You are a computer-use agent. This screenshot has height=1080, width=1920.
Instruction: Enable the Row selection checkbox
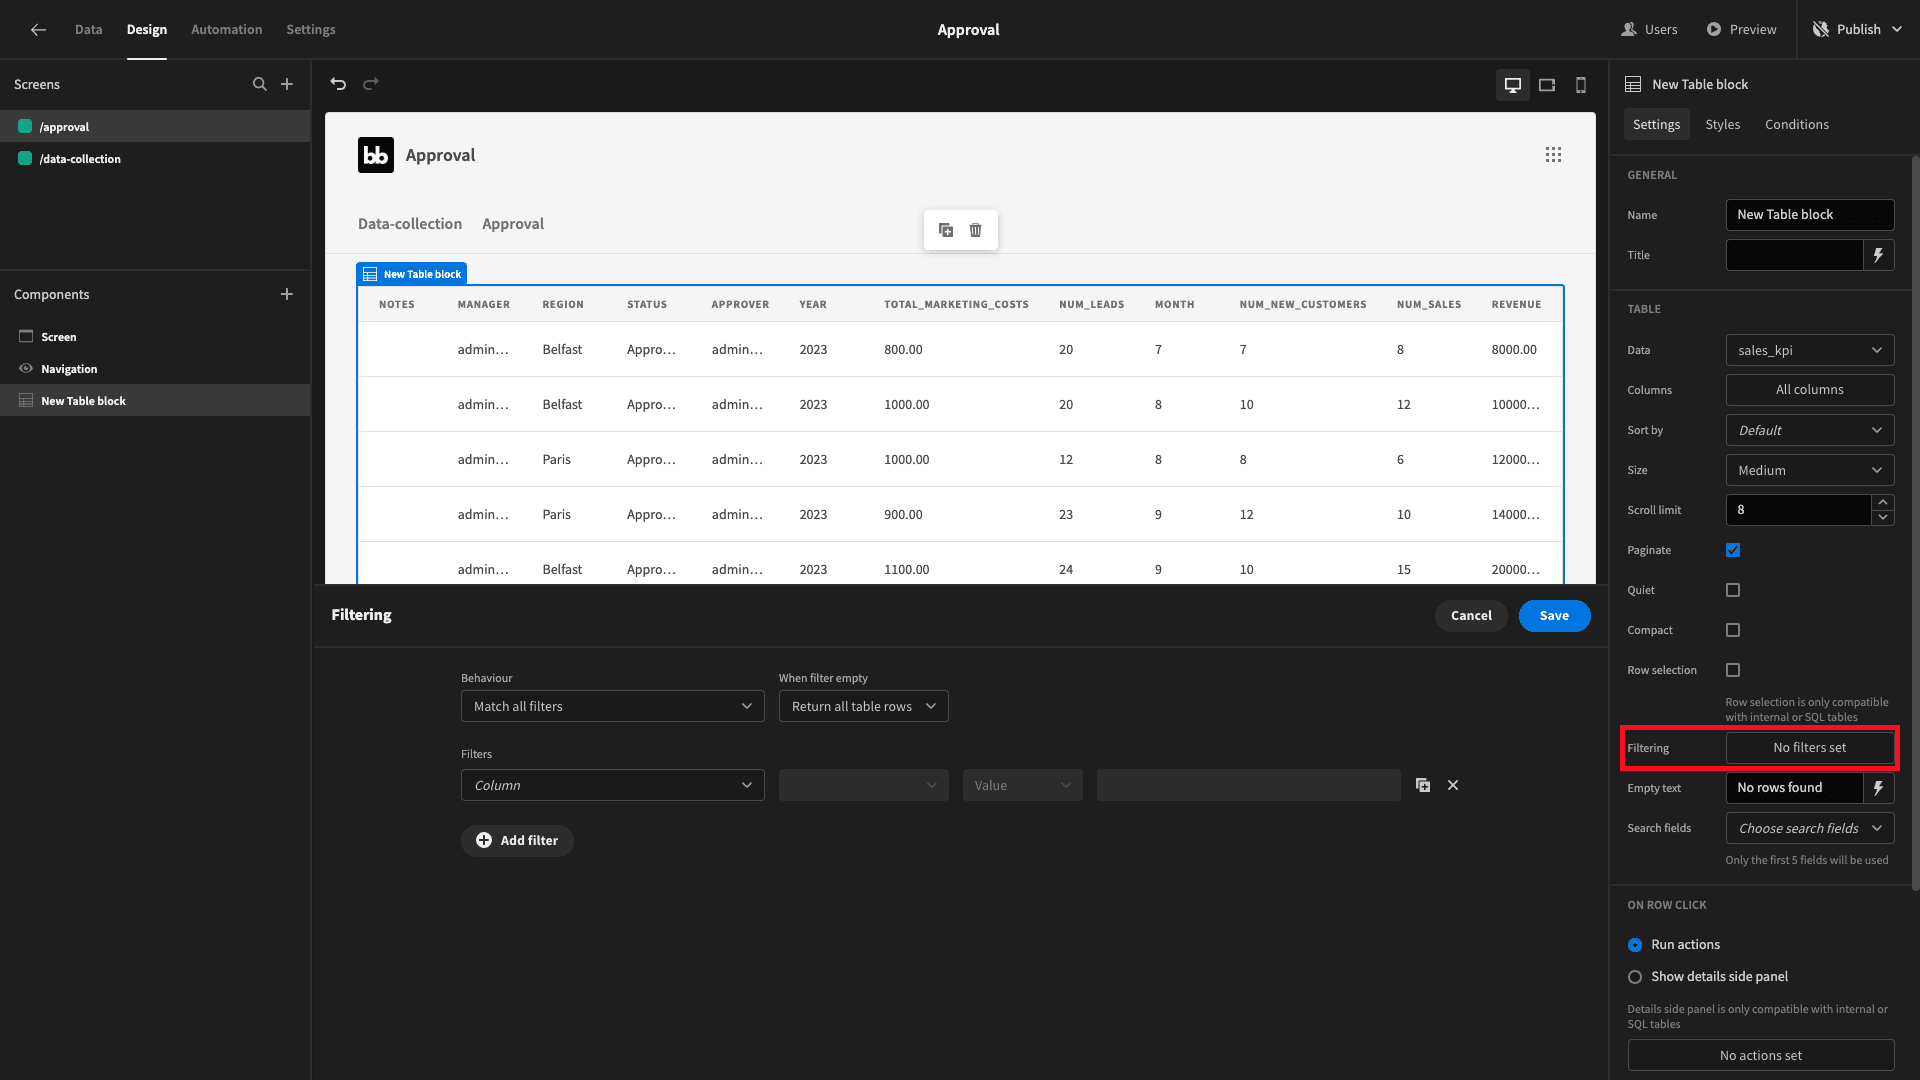1733,670
